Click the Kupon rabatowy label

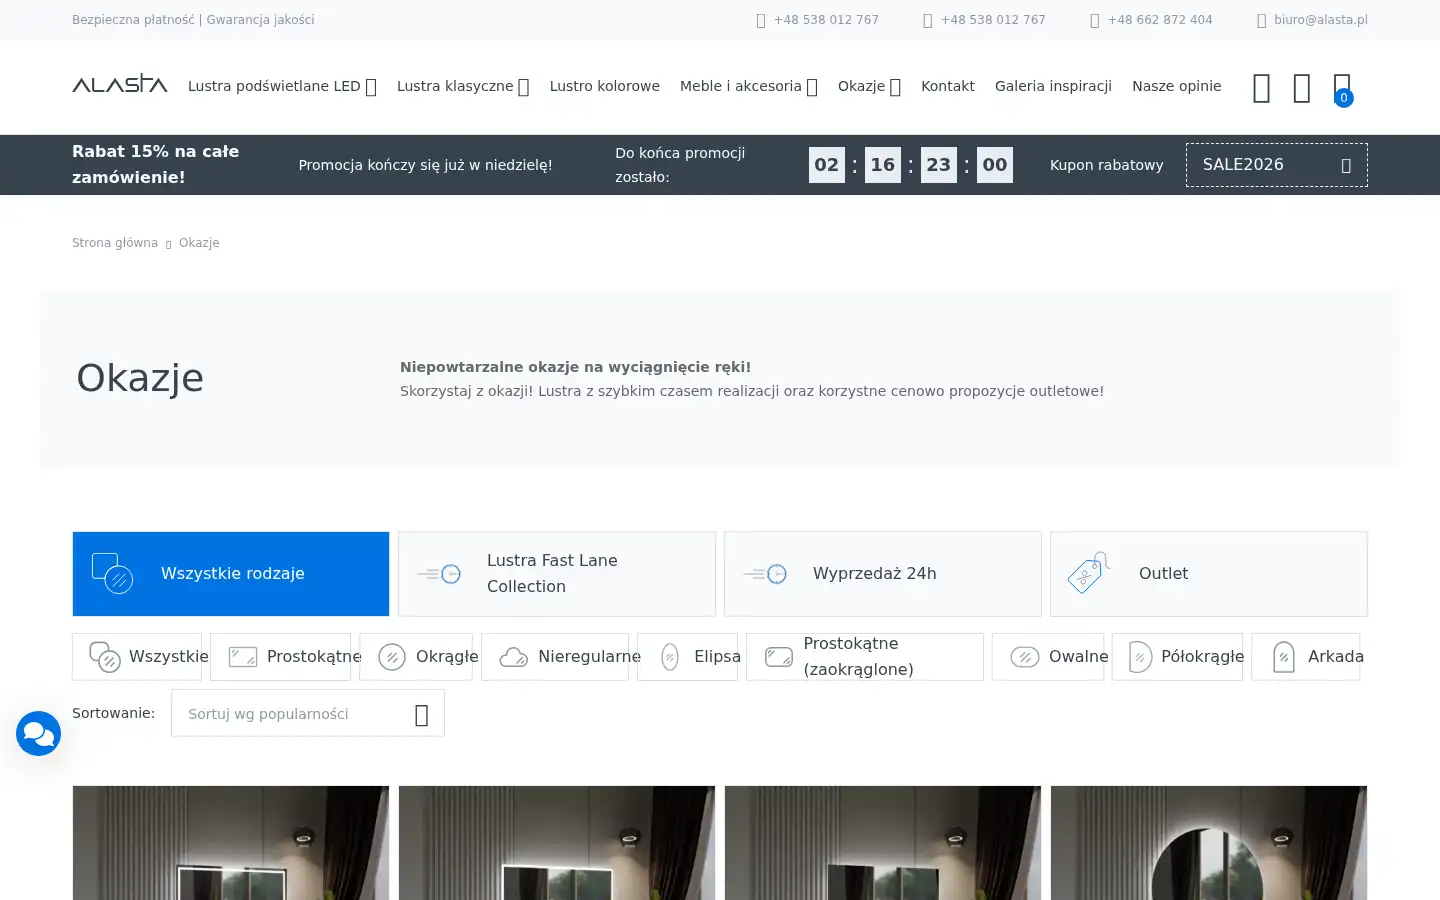1107,165
